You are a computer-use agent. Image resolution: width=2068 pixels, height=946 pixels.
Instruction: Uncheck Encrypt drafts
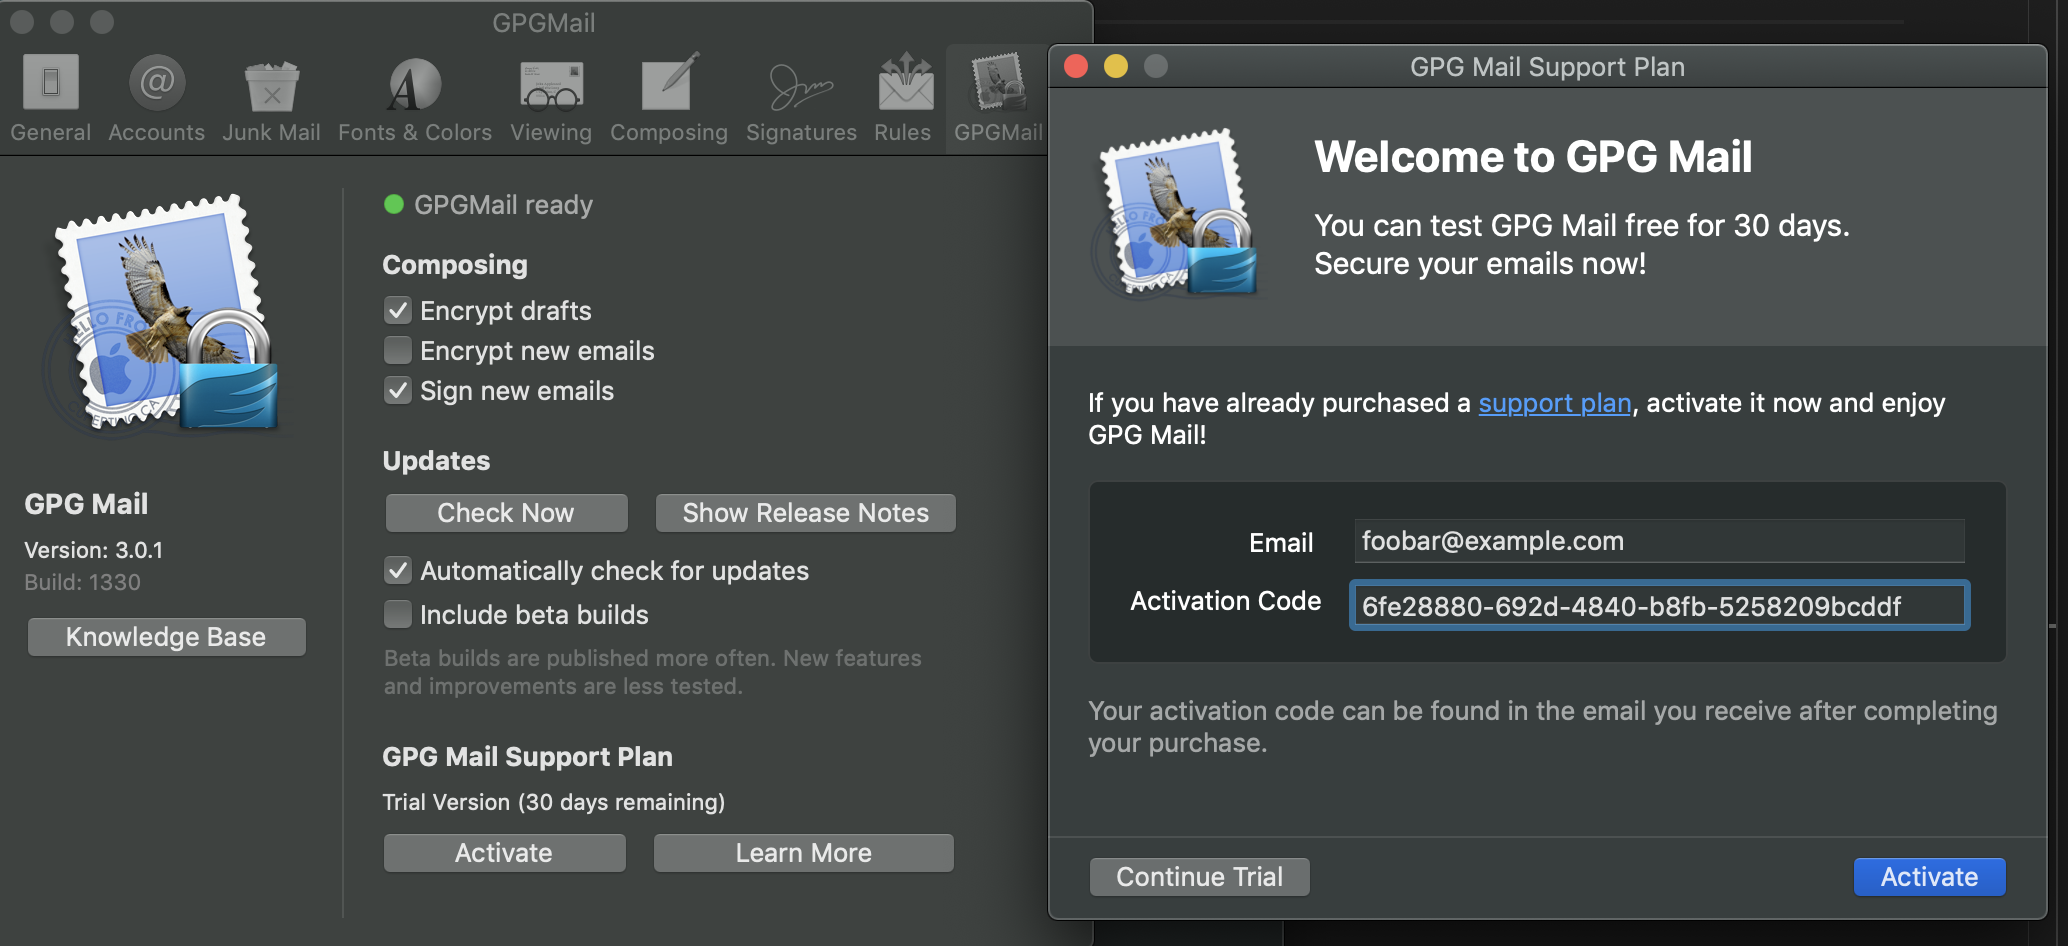pyautogui.click(x=398, y=310)
